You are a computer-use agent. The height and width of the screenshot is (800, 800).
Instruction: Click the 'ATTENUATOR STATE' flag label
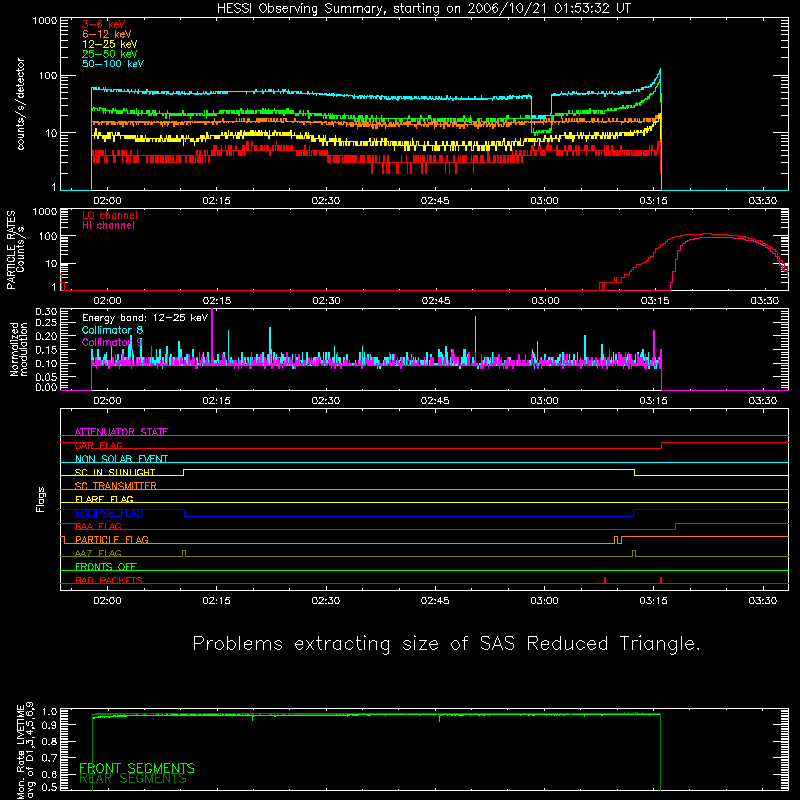coord(121,432)
